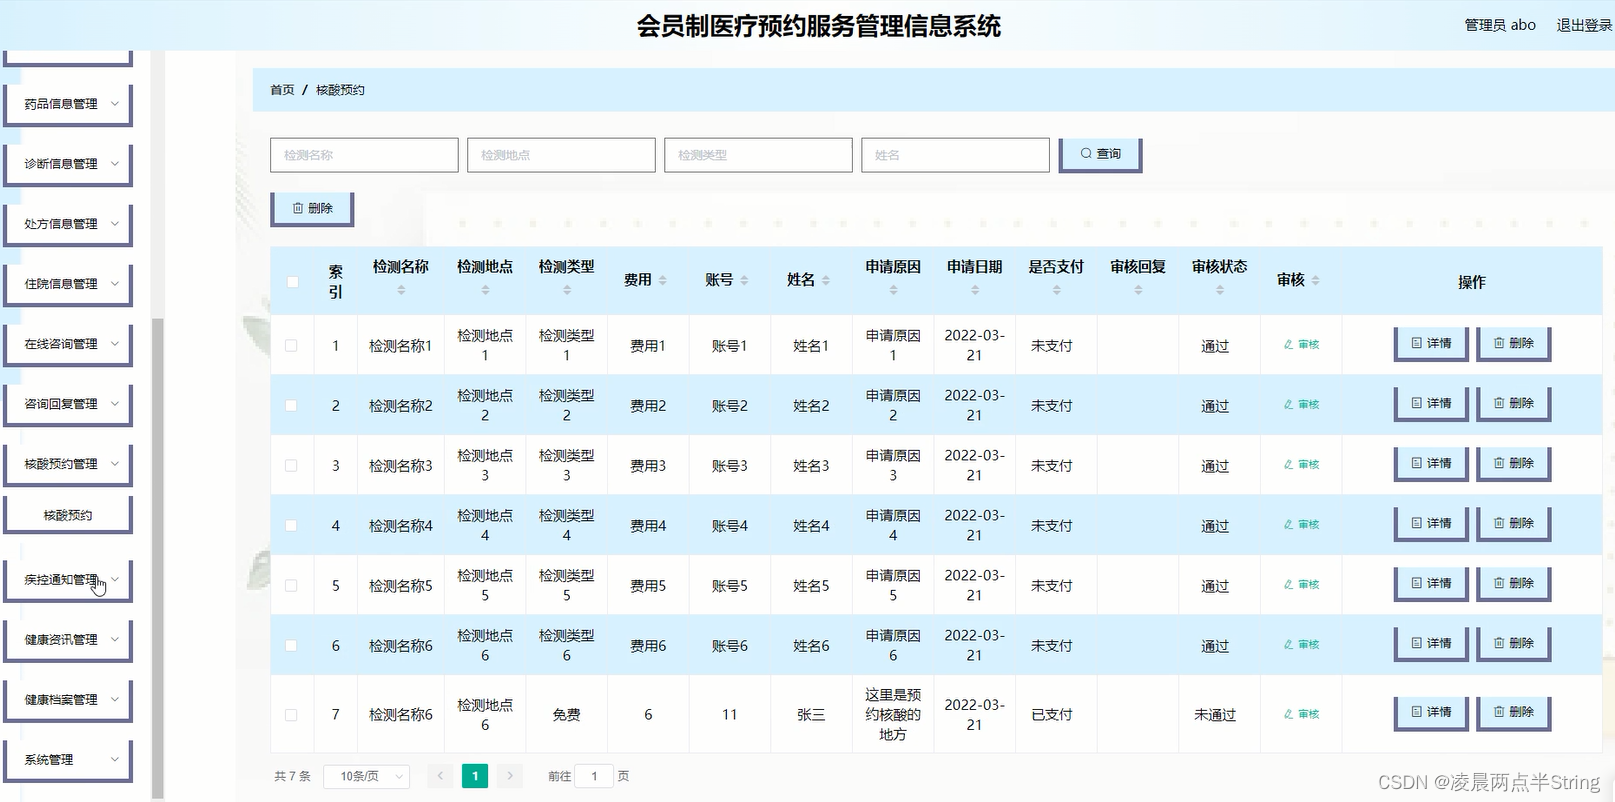Sort by 费用 column arrows

[663, 281]
